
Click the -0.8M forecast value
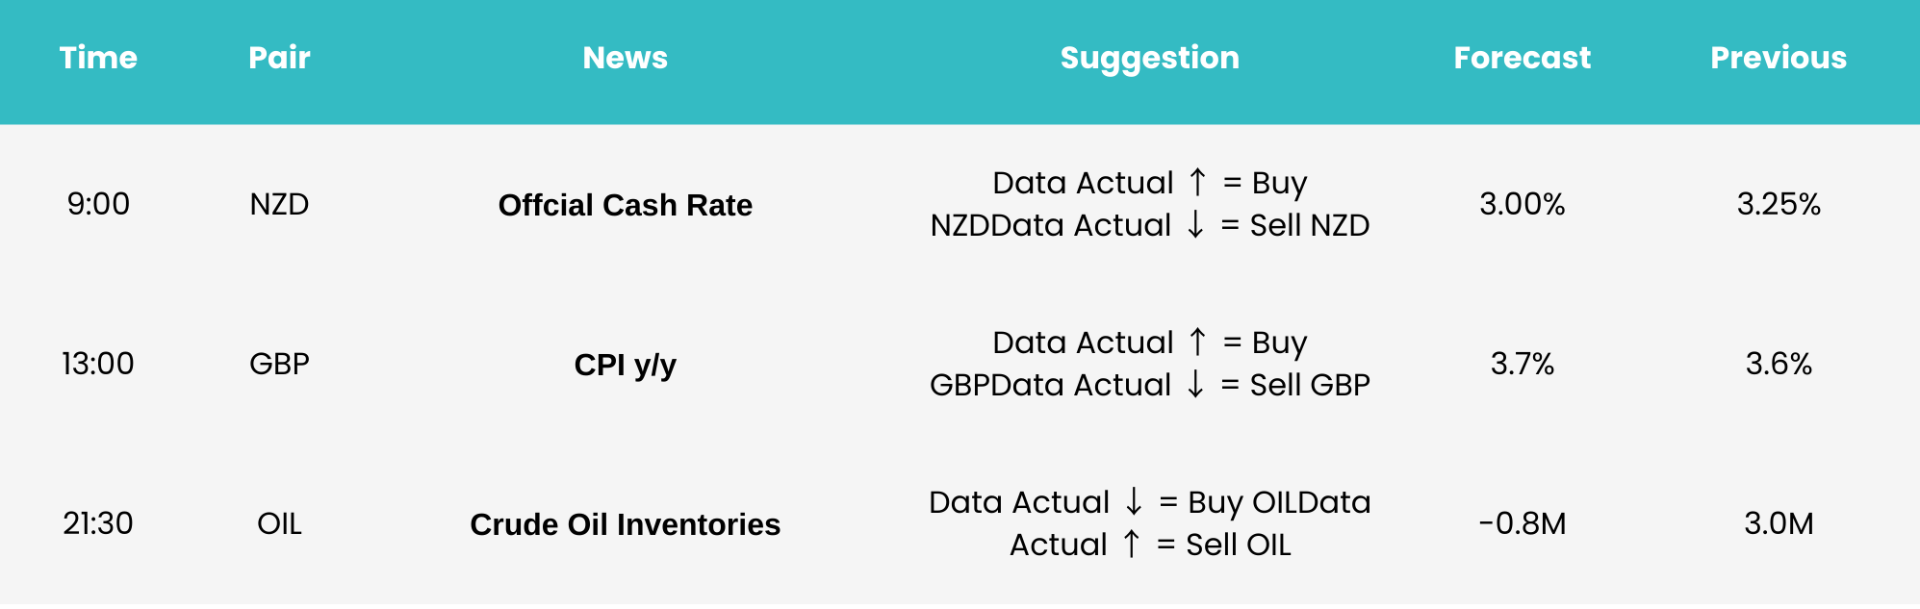coord(1522,524)
